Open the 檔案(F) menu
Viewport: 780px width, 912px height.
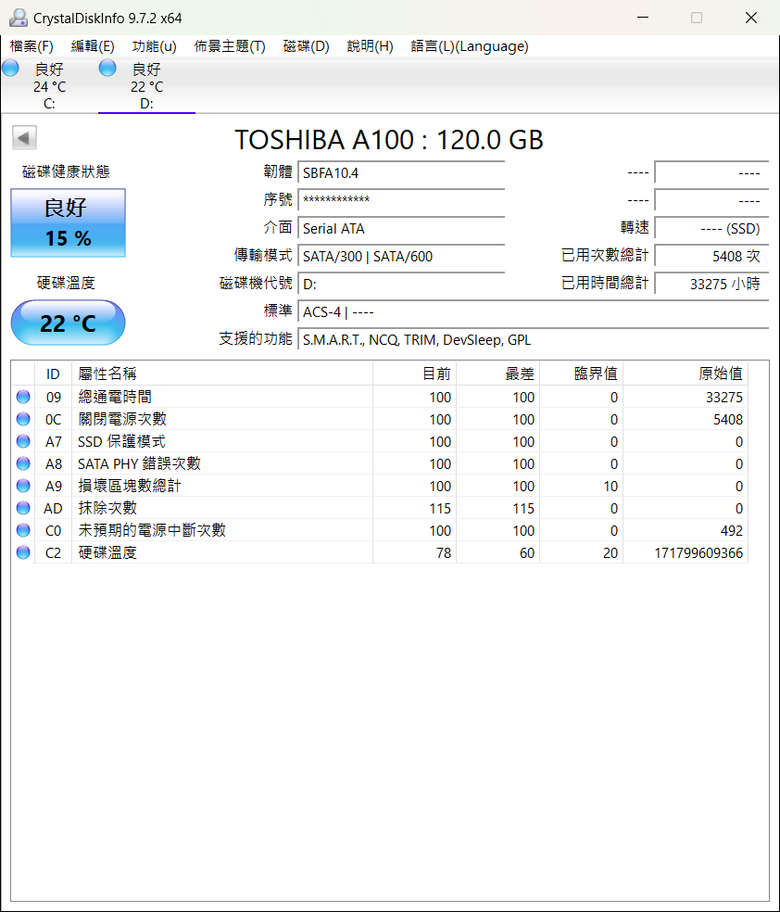[x=31, y=46]
